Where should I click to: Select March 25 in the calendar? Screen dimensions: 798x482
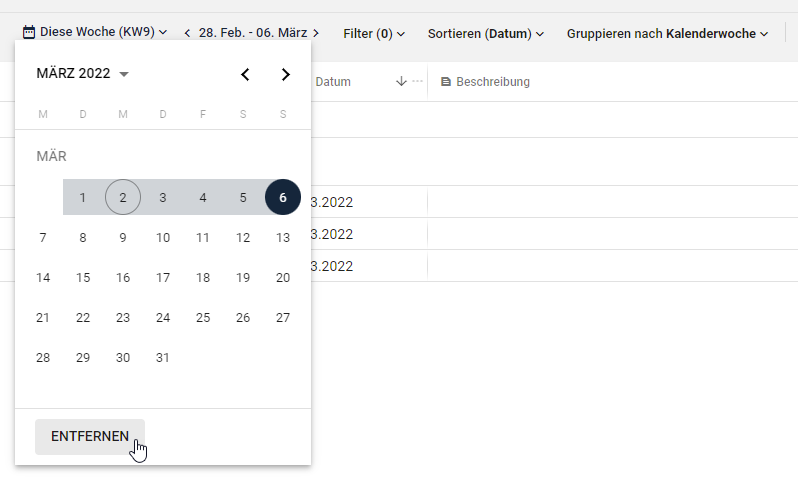(203, 318)
